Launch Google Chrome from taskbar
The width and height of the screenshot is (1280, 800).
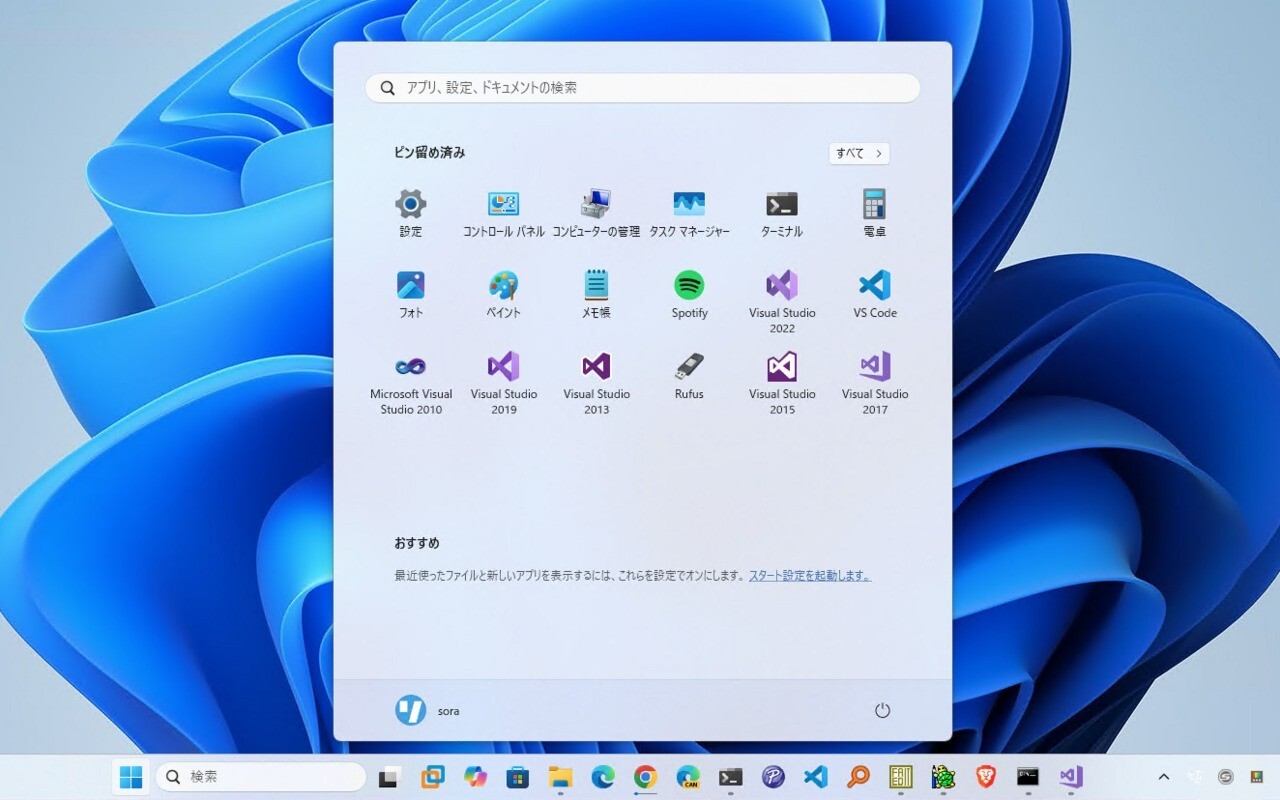[x=645, y=777]
